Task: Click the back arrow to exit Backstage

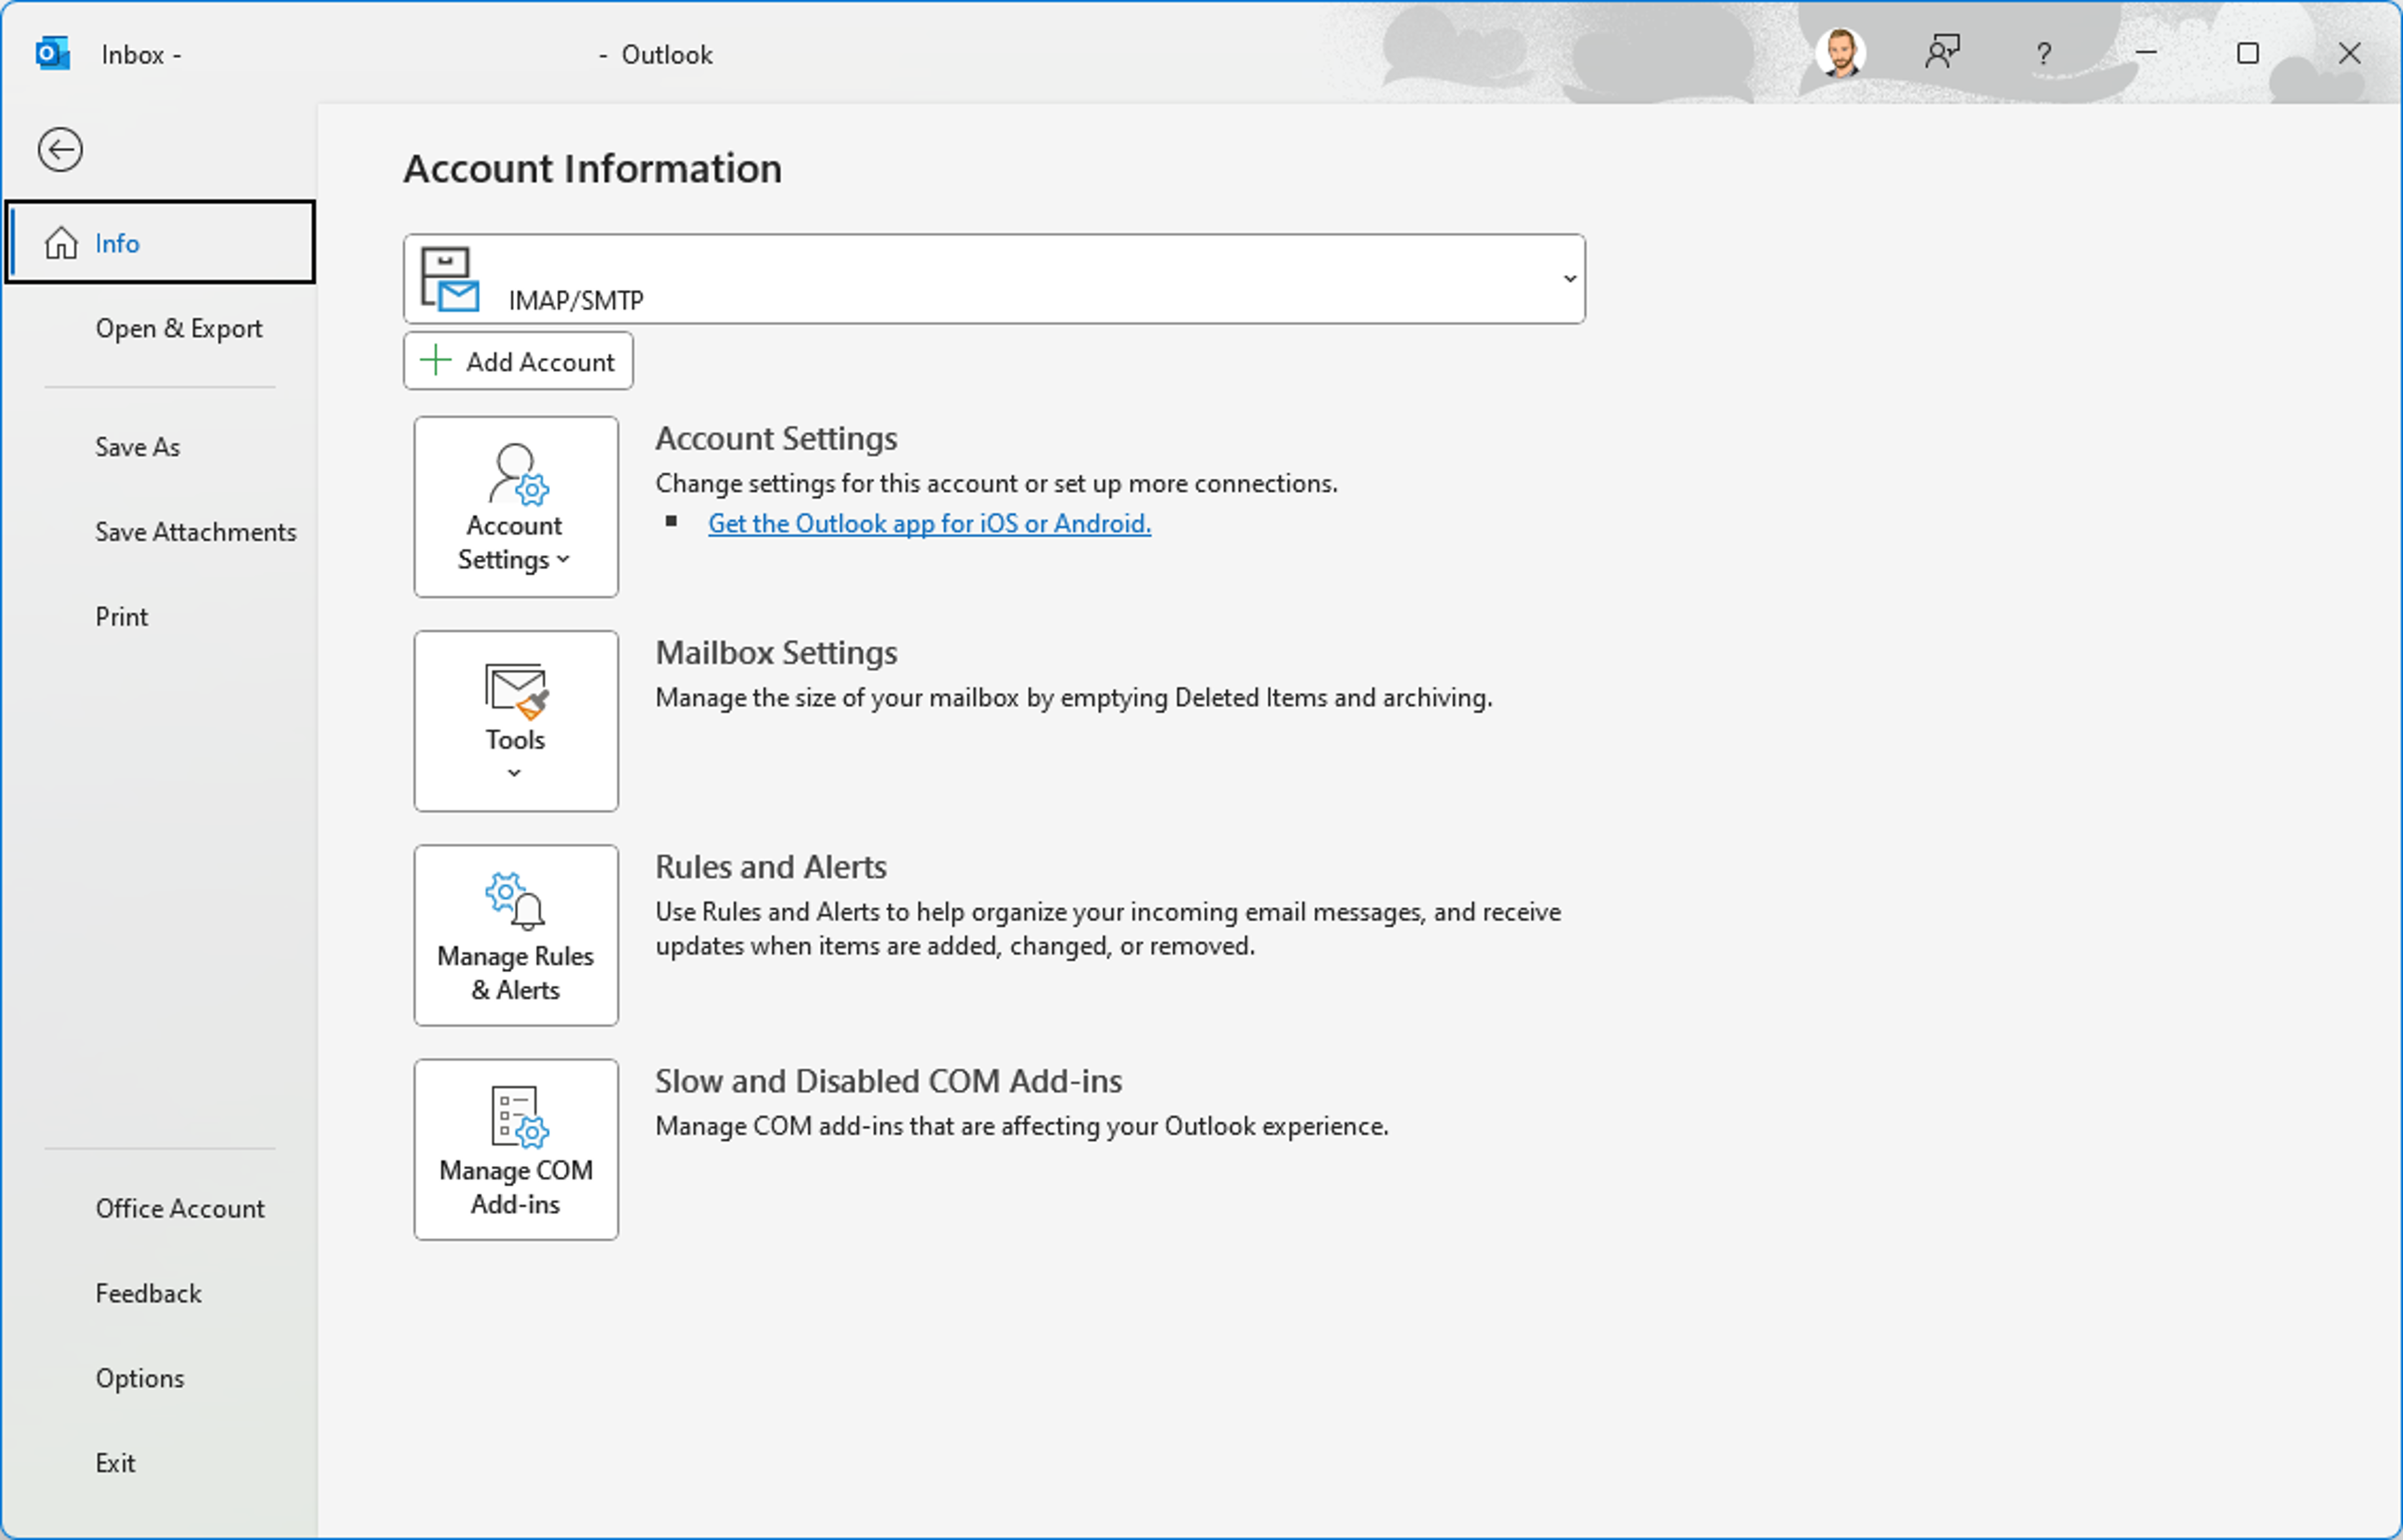Action: 60,150
